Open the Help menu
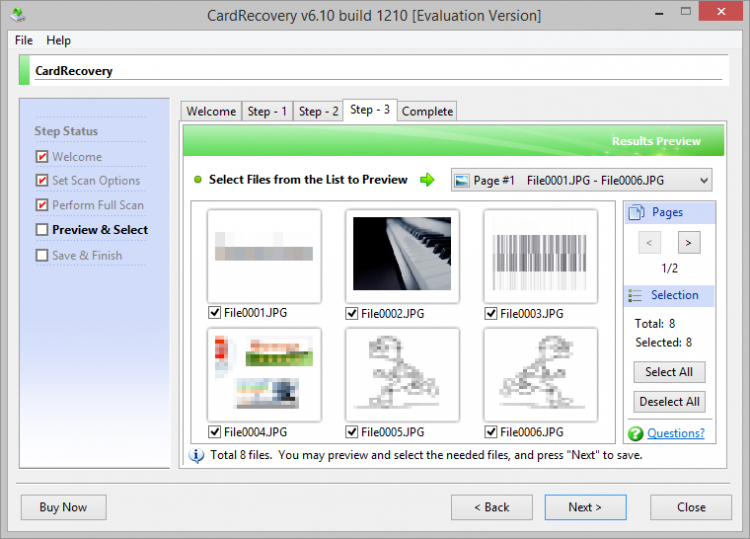 (x=58, y=40)
